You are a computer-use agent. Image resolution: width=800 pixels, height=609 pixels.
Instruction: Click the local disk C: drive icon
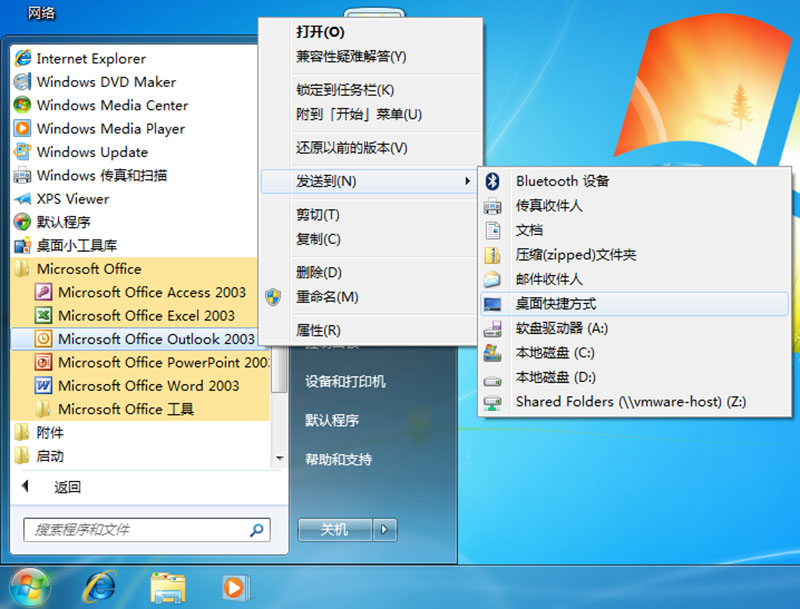point(492,353)
